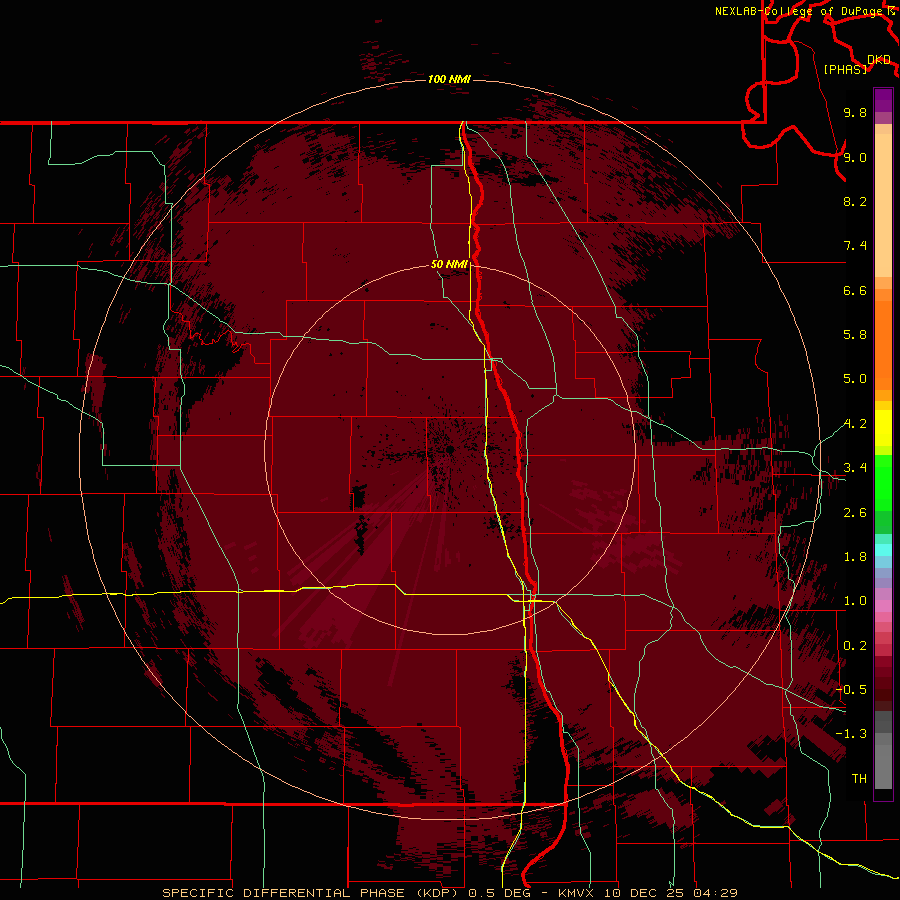Pick the orange segment of the color bar
The width and height of the screenshot is (900, 900).
883,344
